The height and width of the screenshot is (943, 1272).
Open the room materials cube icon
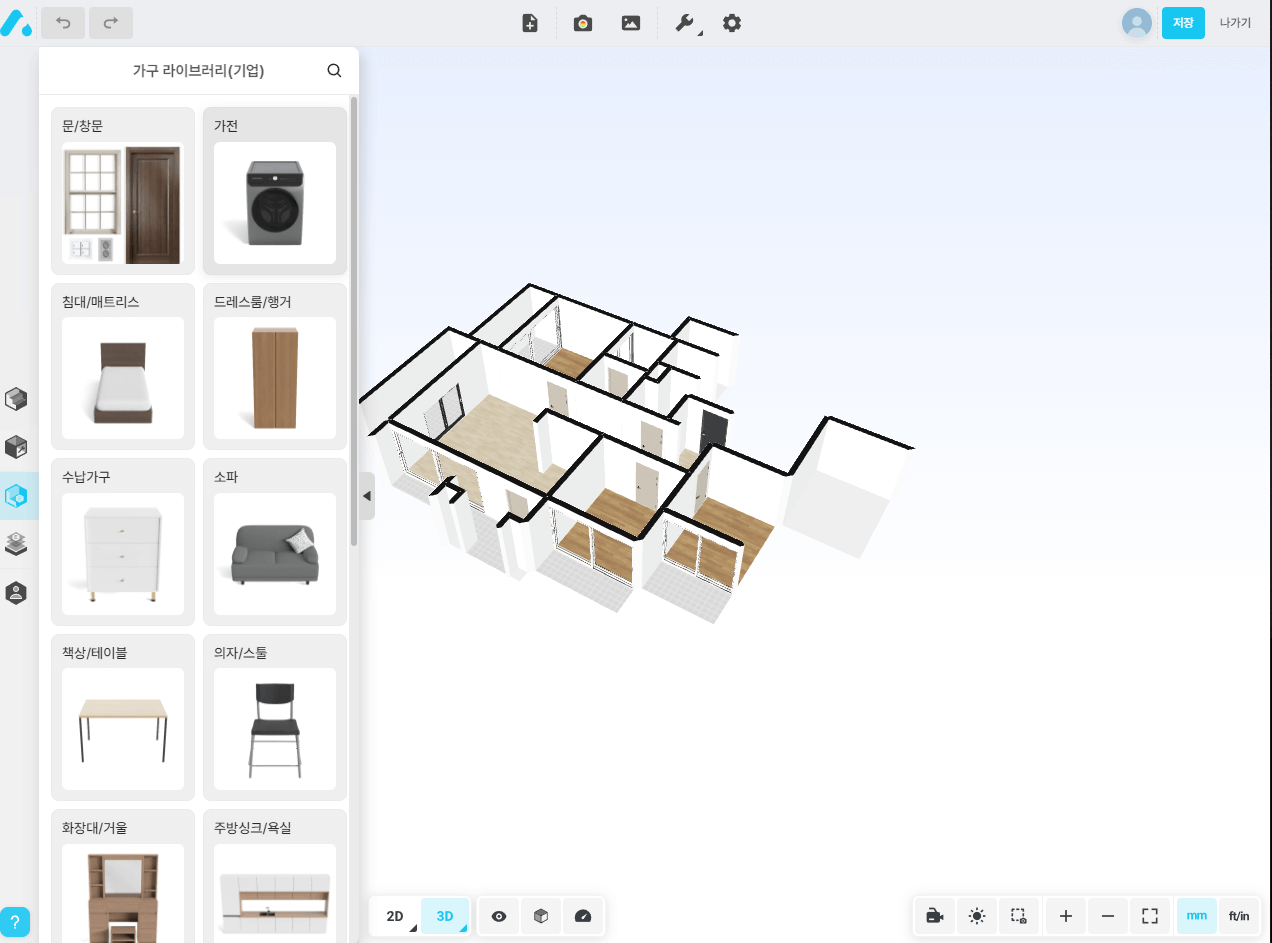click(16, 447)
